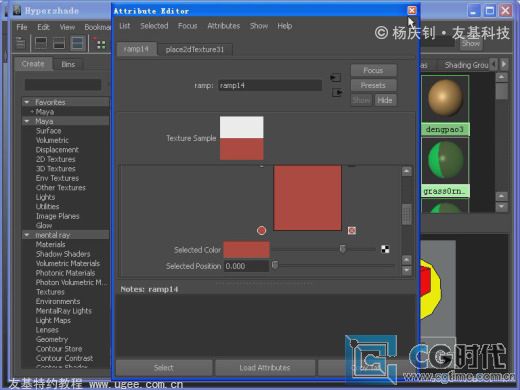Open the Attributes menu in Attribute Editor

pos(223,26)
